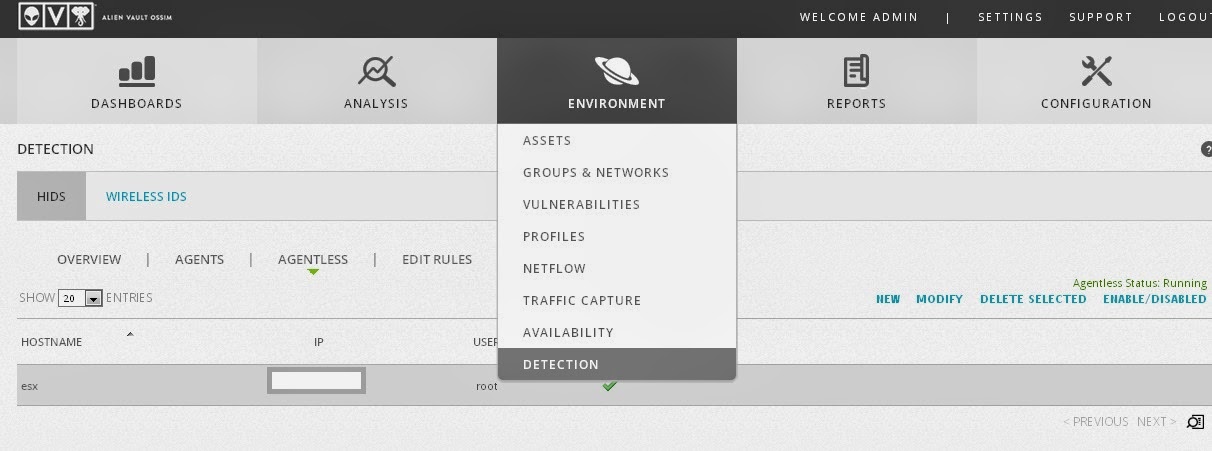1212x451 pixels.
Task: Switch to the Wireless IDS tab
Action: point(146,197)
